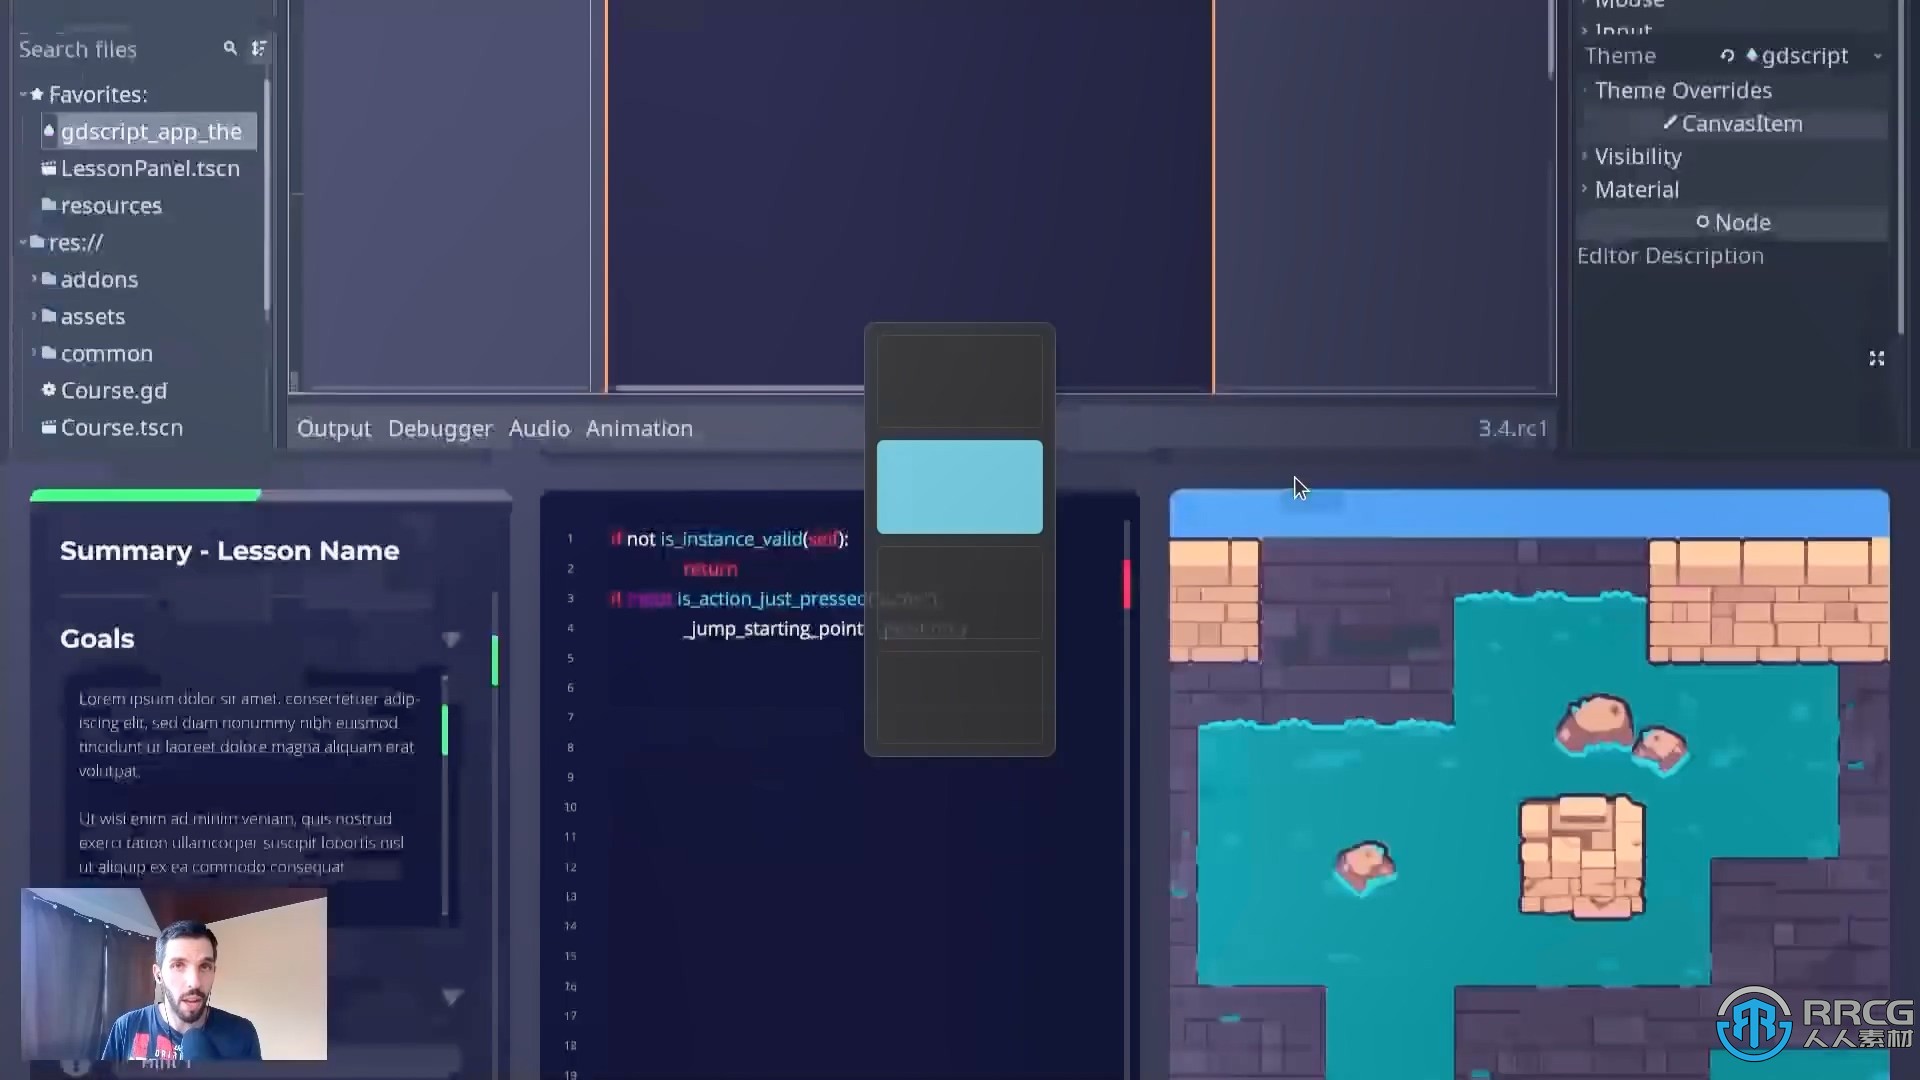
Task: Click the fullscreen expand icon top-right
Action: tap(1876, 357)
